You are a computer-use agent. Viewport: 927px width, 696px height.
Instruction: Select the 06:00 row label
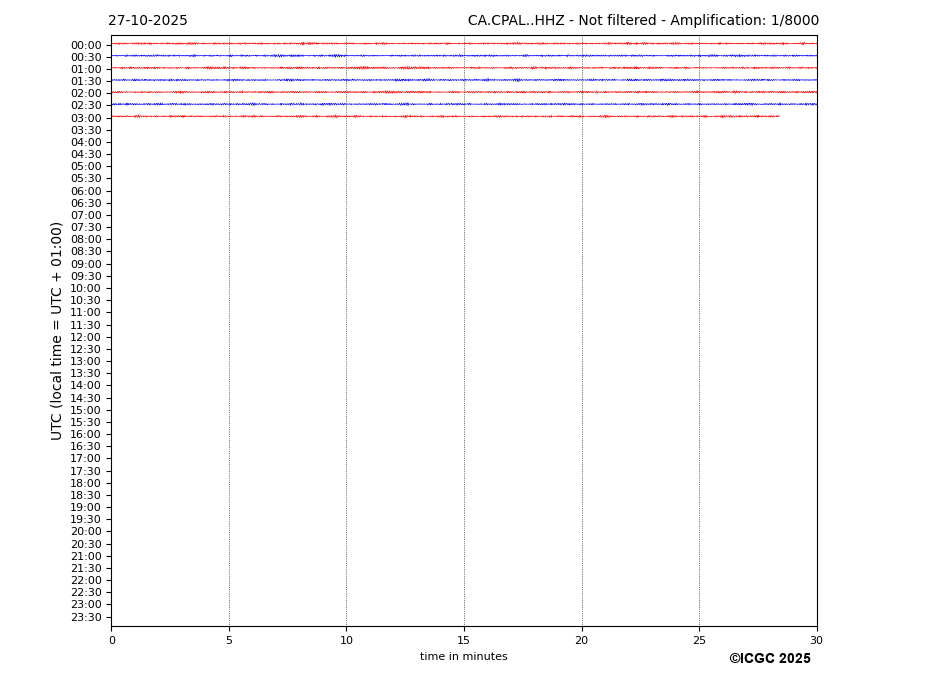[85, 191]
